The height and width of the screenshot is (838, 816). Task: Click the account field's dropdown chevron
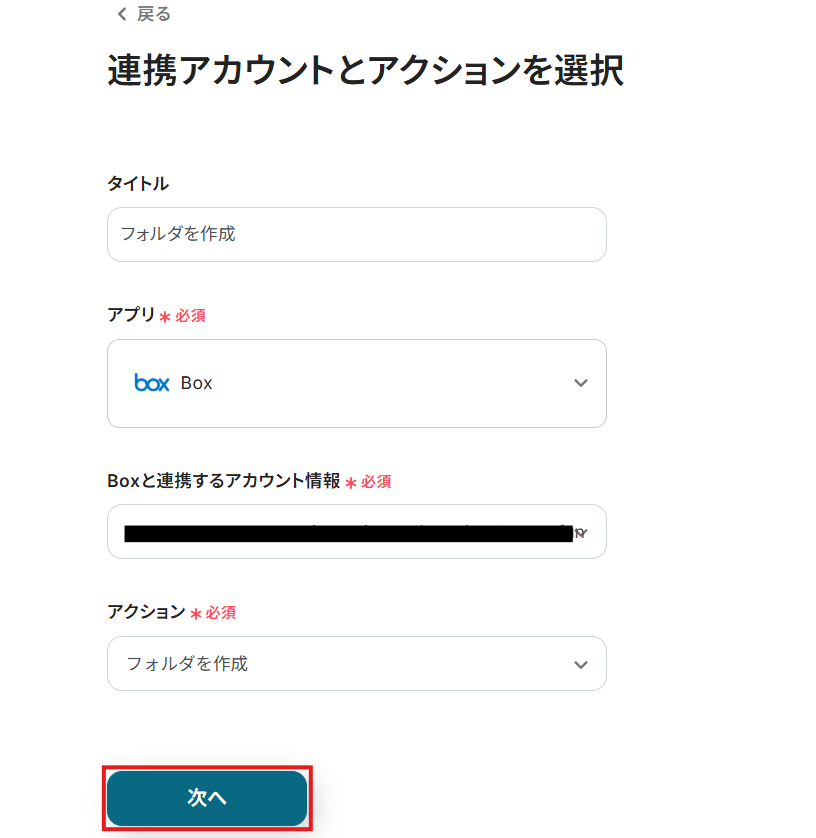click(582, 533)
